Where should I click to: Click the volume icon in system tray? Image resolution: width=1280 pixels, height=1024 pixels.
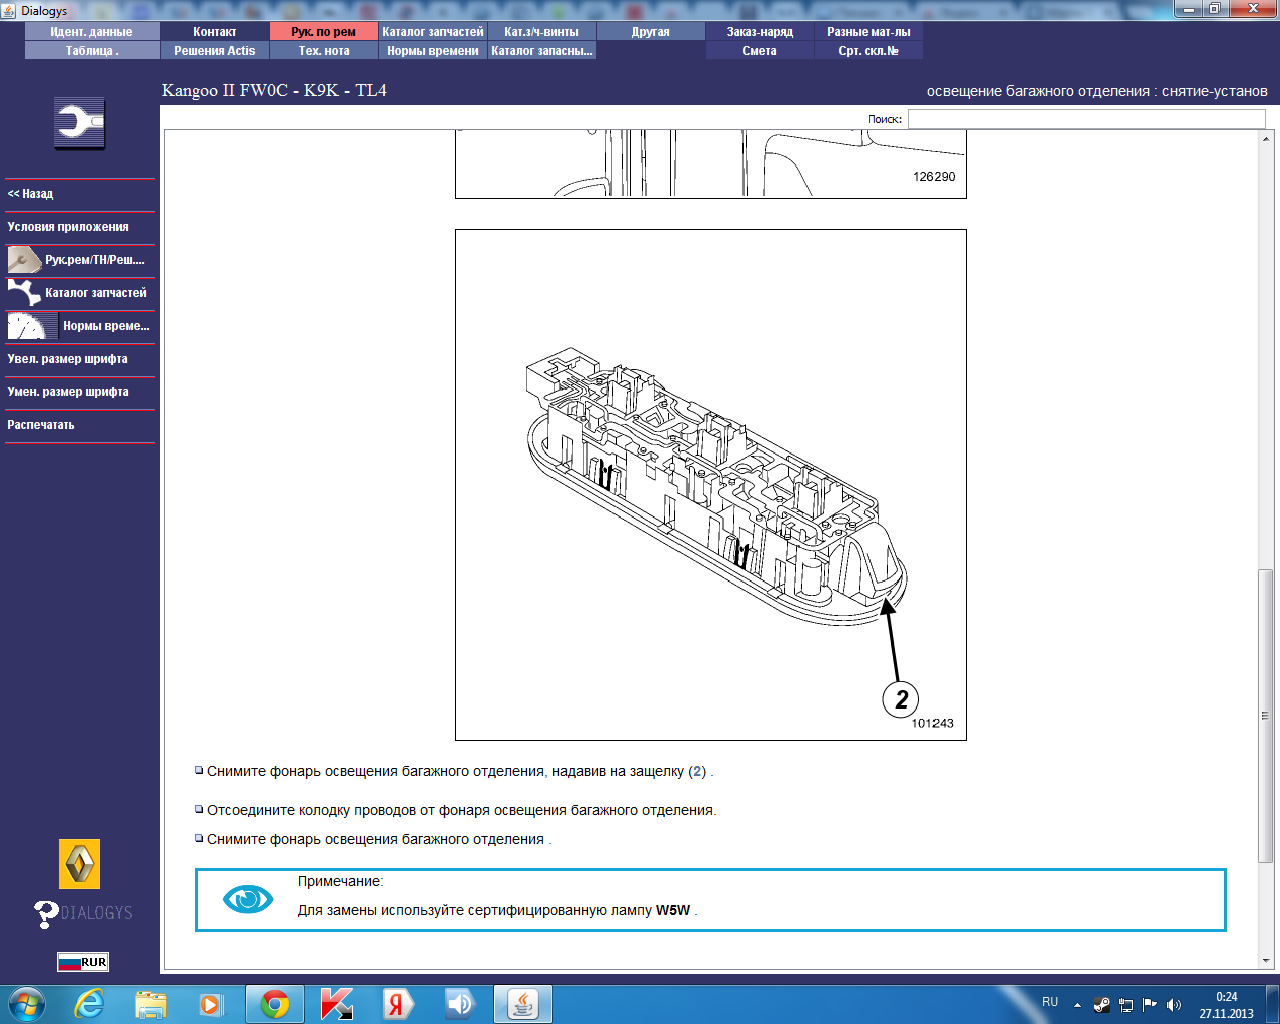tap(1174, 1005)
